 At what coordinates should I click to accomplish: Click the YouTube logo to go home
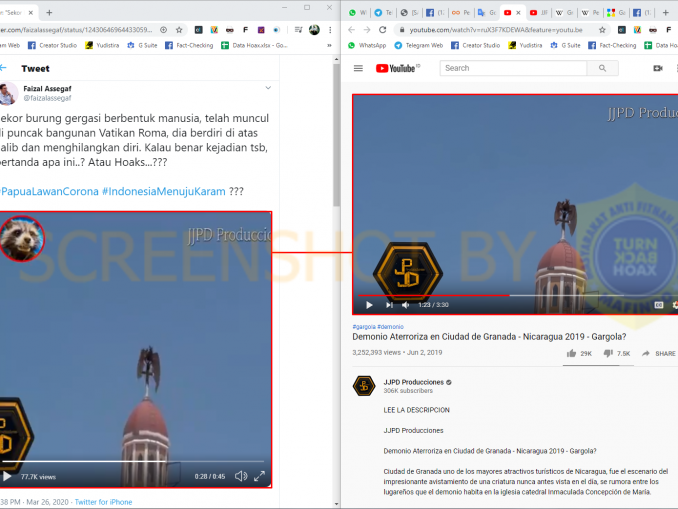tap(397, 68)
